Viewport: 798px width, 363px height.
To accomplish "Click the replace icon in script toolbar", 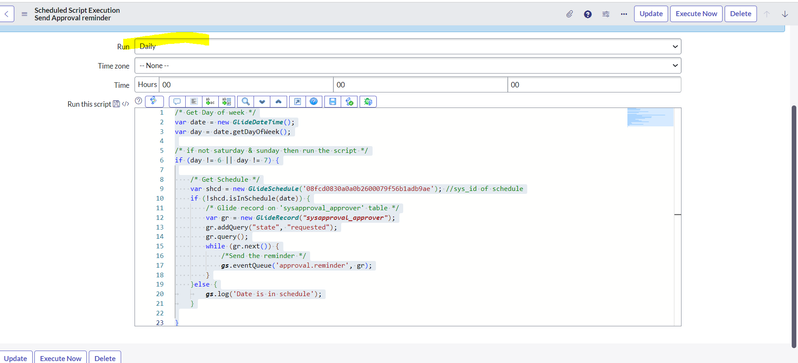I will 210,102.
